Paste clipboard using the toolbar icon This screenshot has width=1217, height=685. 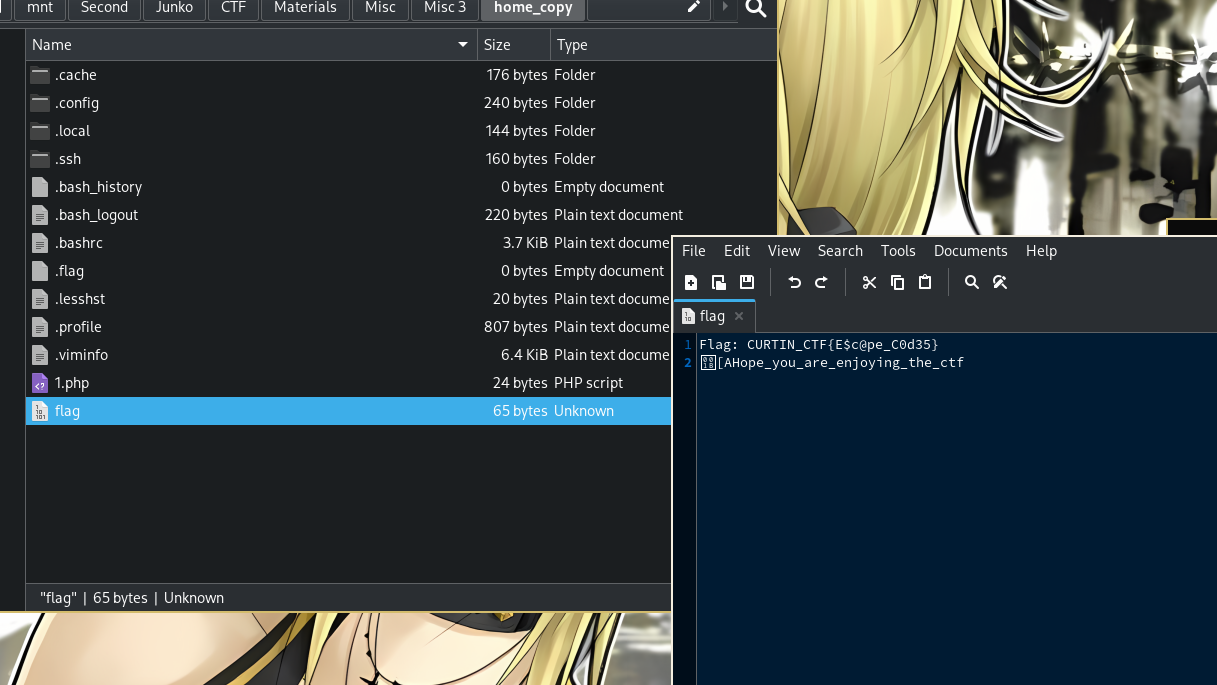[x=925, y=283]
